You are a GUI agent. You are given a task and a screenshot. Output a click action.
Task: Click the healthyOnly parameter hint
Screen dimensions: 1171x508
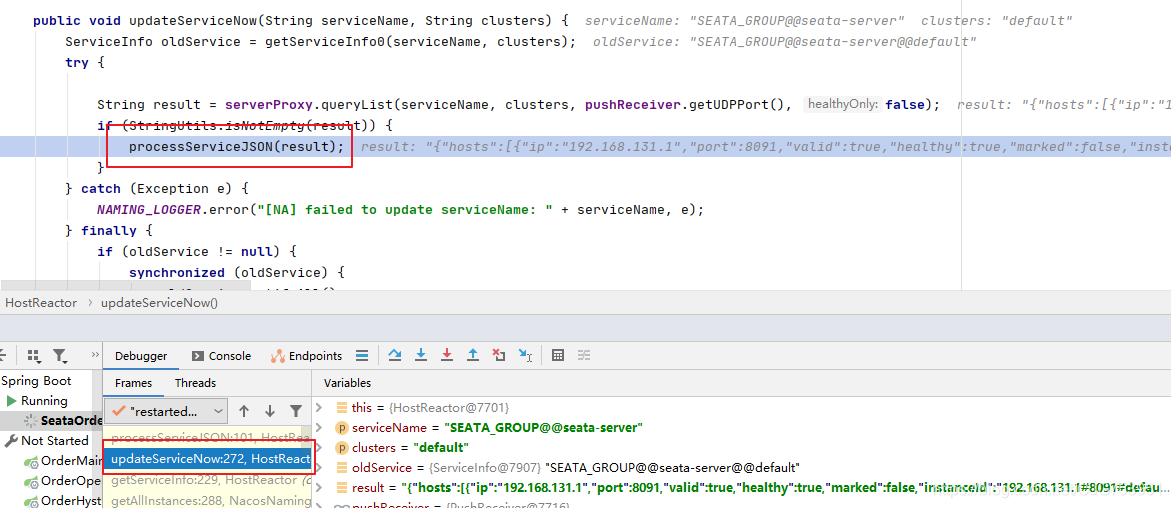point(843,105)
